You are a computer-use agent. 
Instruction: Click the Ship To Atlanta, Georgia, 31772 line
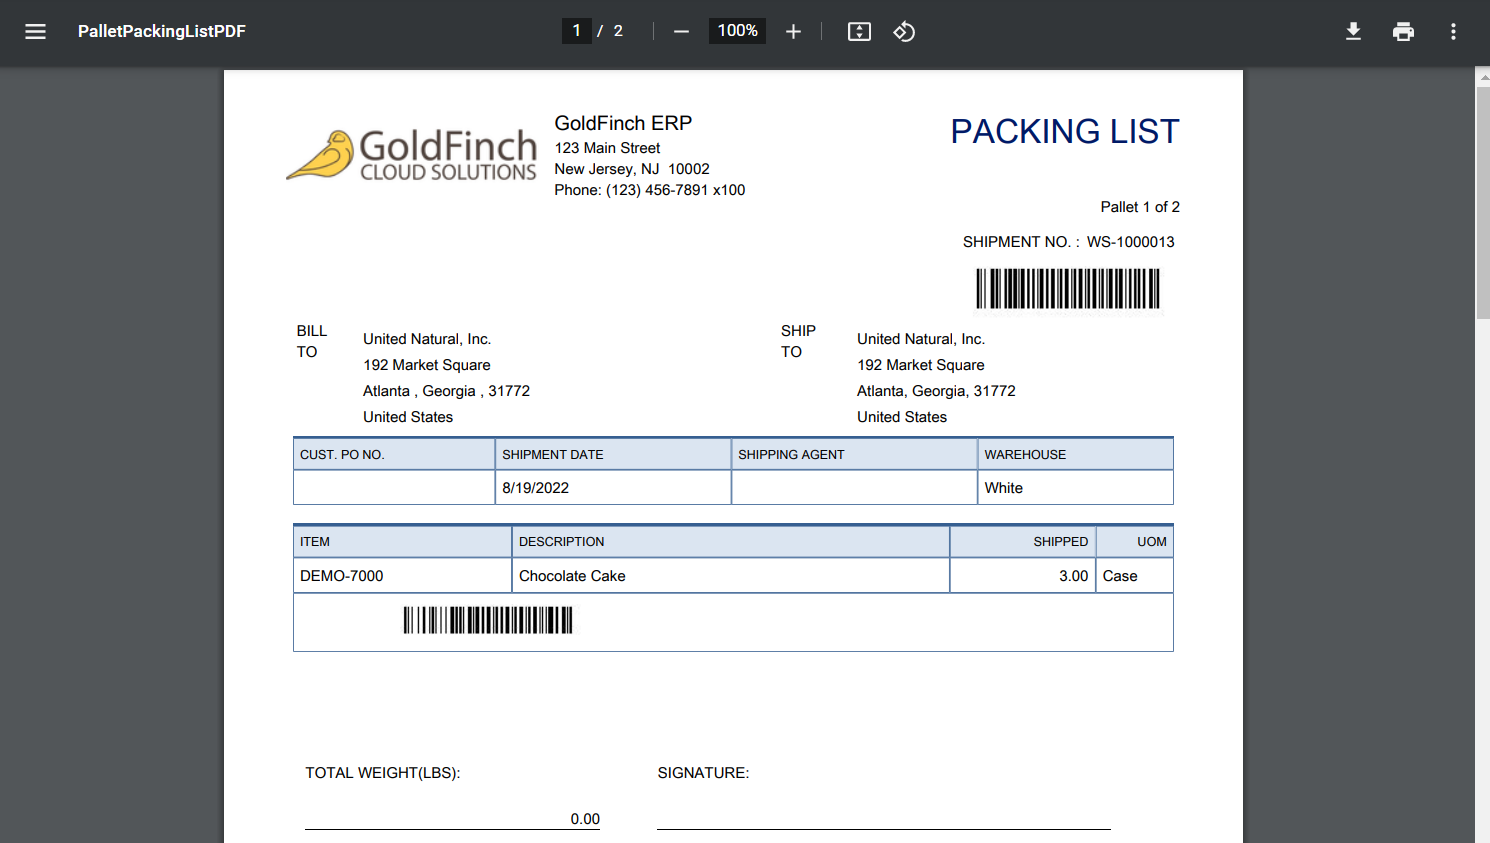[x=936, y=391]
